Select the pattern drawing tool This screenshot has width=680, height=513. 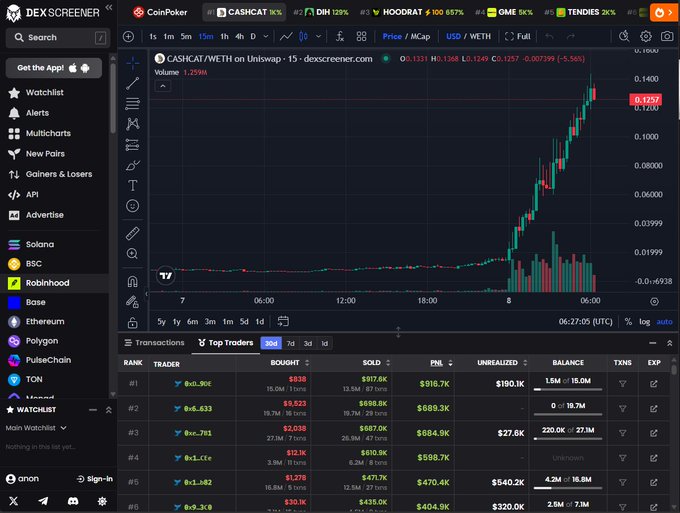click(133, 124)
